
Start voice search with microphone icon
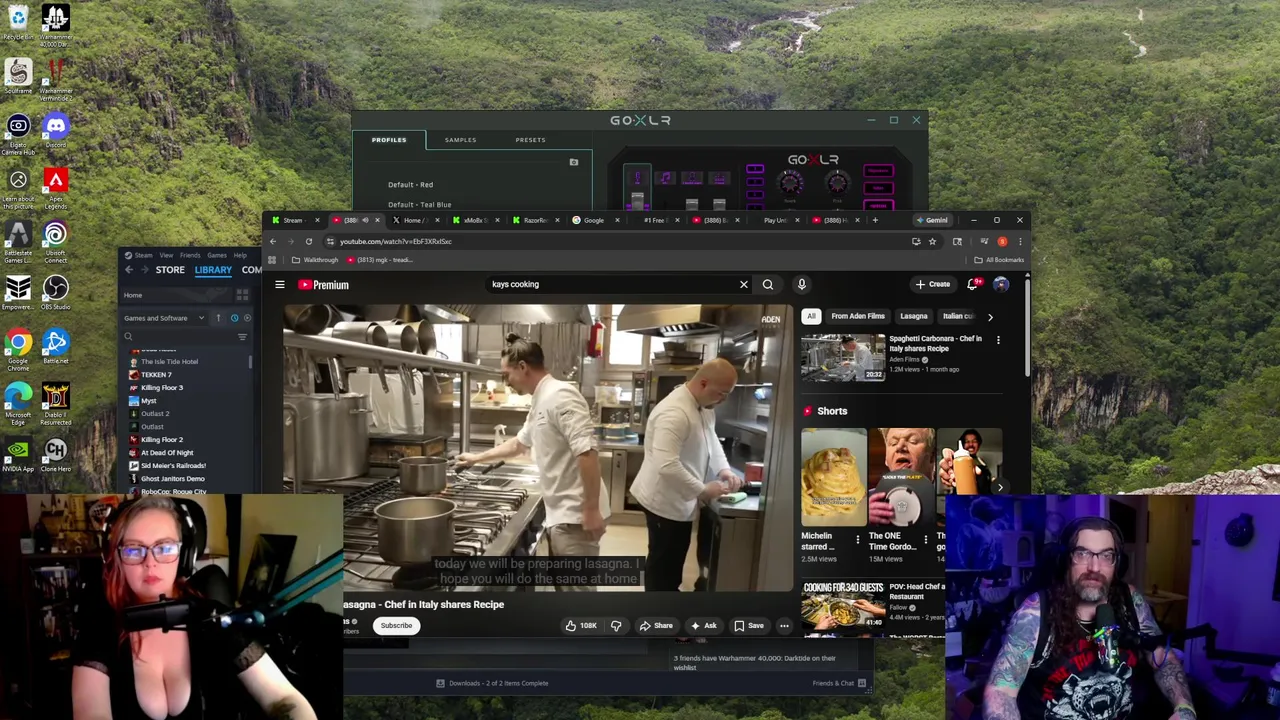pyautogui.click(x=801, y=285)
